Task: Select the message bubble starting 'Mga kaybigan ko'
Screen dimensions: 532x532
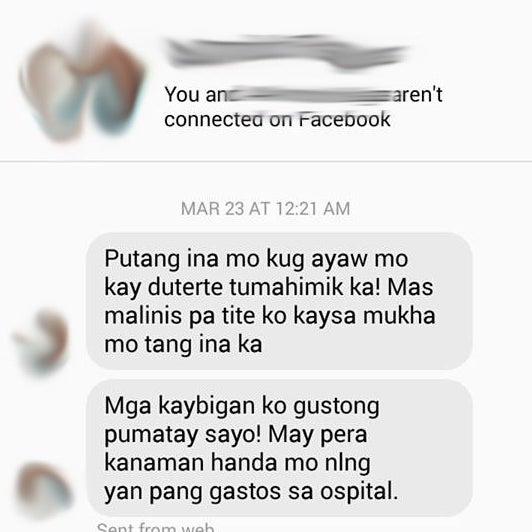Action: 280,448
